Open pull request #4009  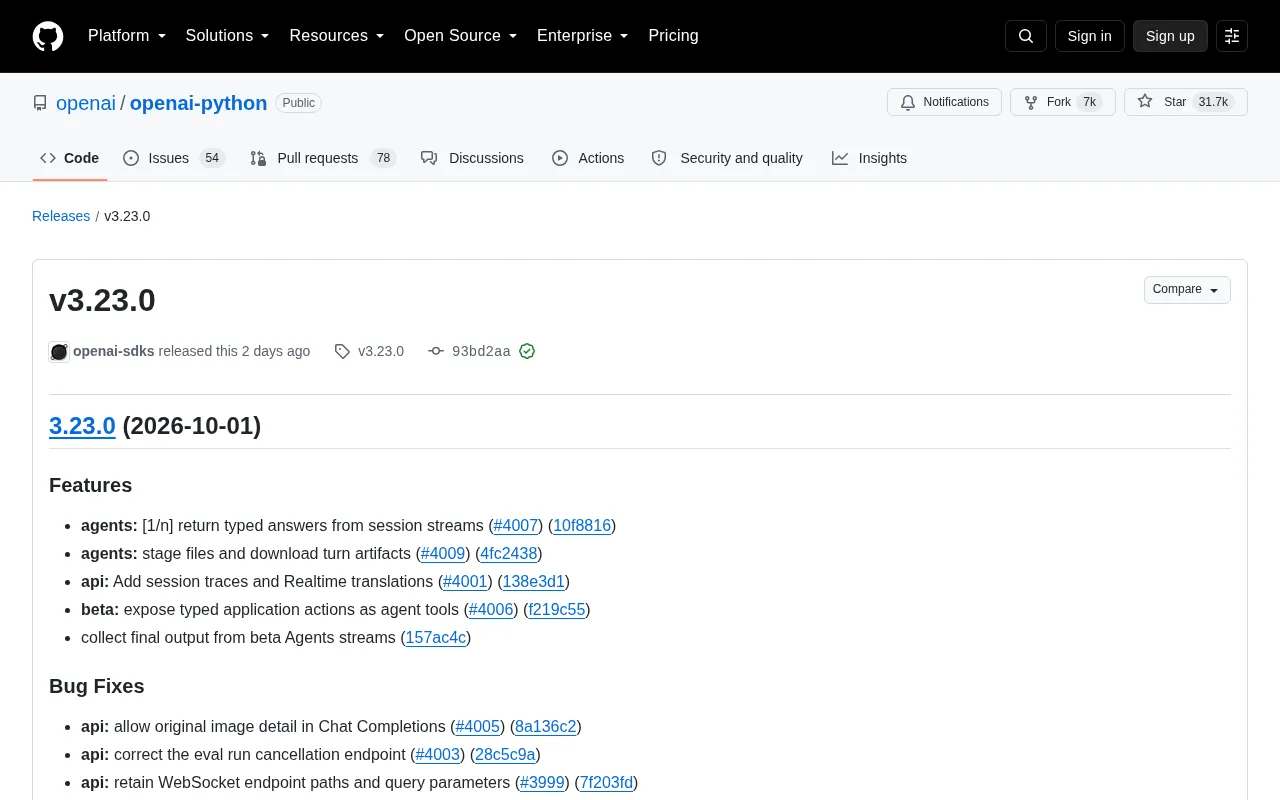tap(443, 553)
